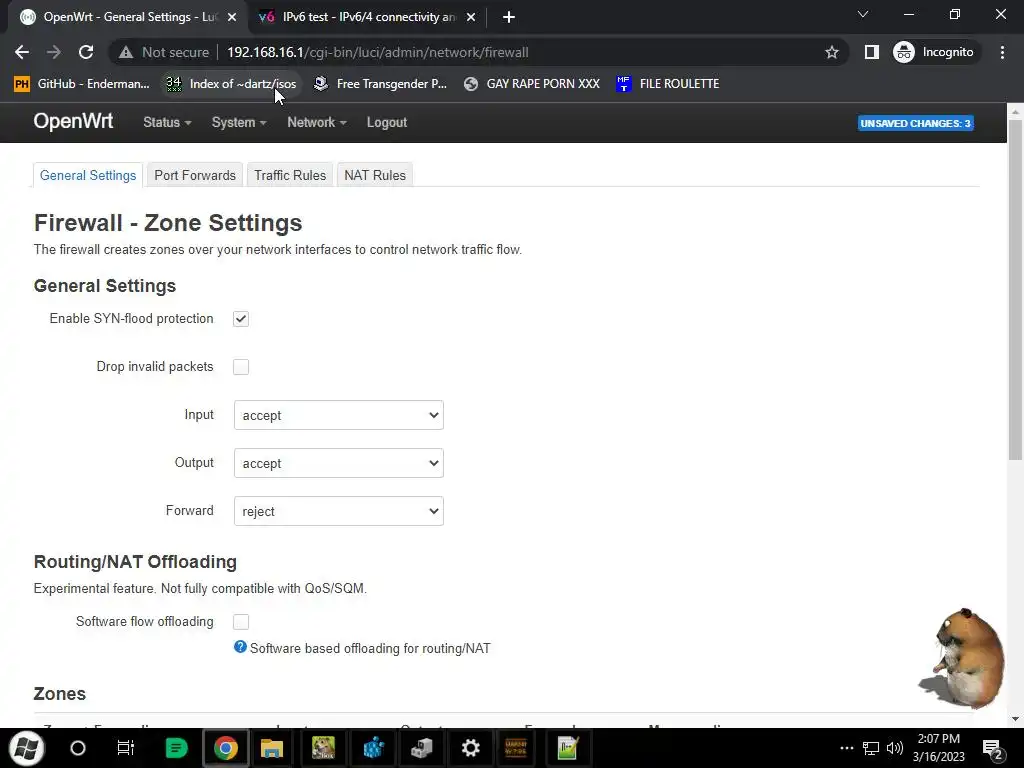The width and height of the screenshot is (1024, 768).
Task: Click the Logout menu item
Action: tap(387, 122)
